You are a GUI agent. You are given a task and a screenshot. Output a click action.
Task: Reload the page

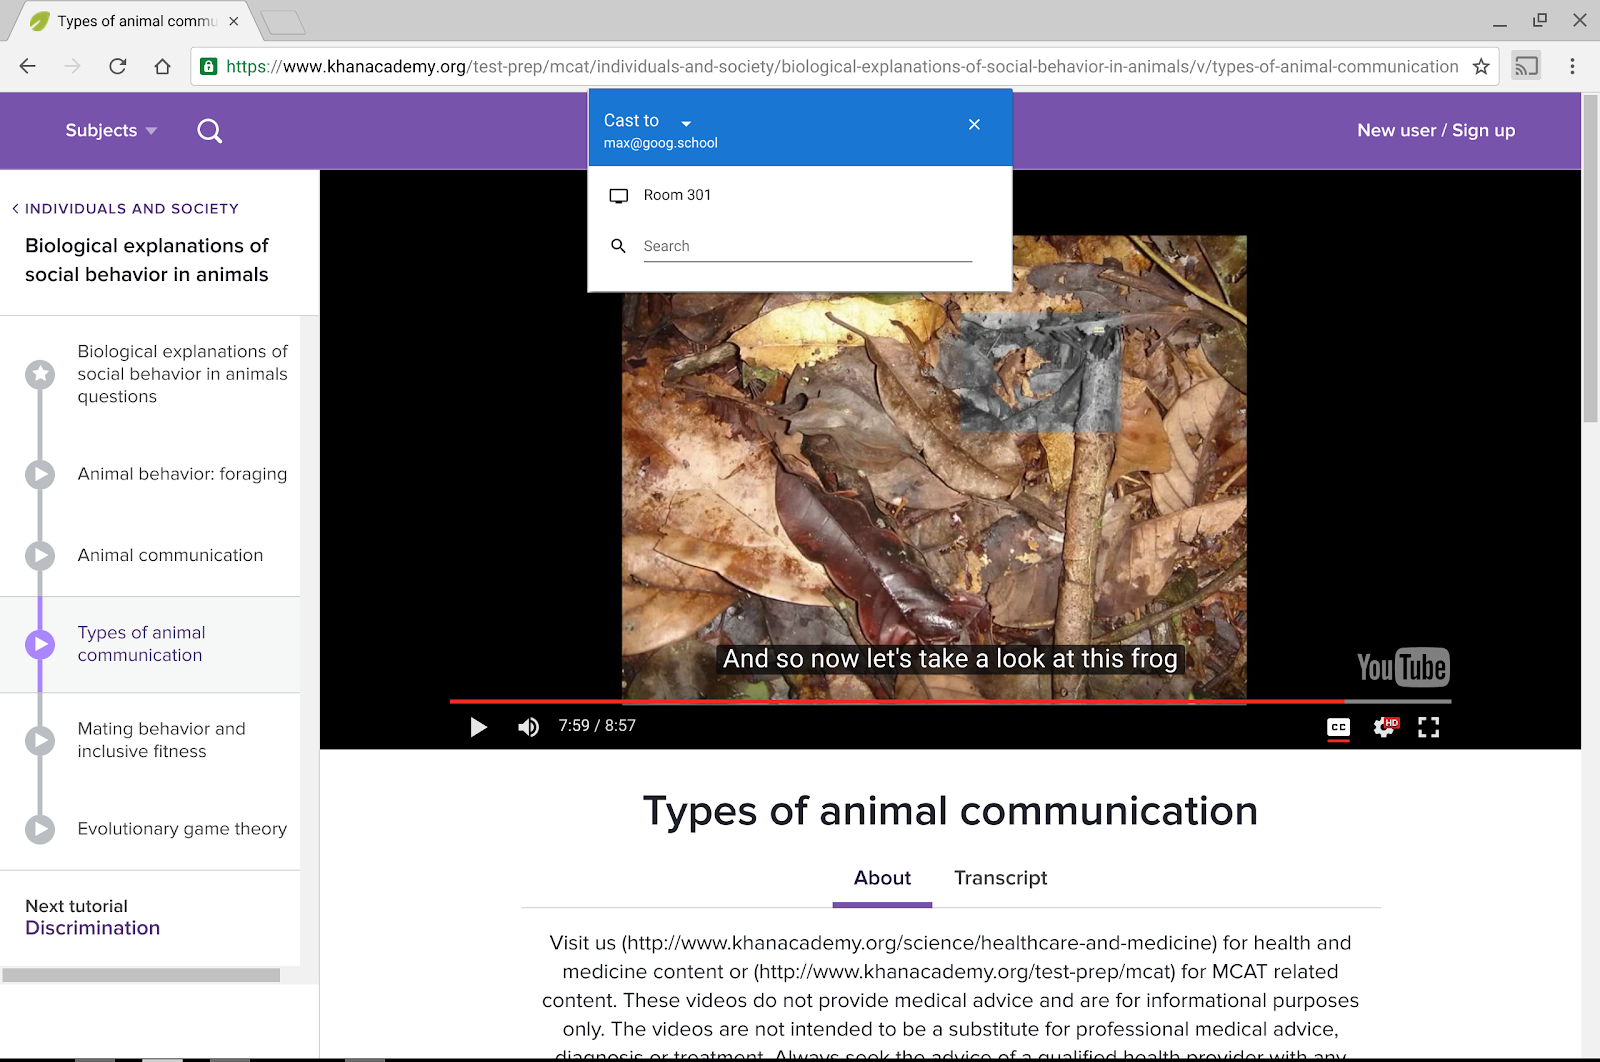(118, 67)
